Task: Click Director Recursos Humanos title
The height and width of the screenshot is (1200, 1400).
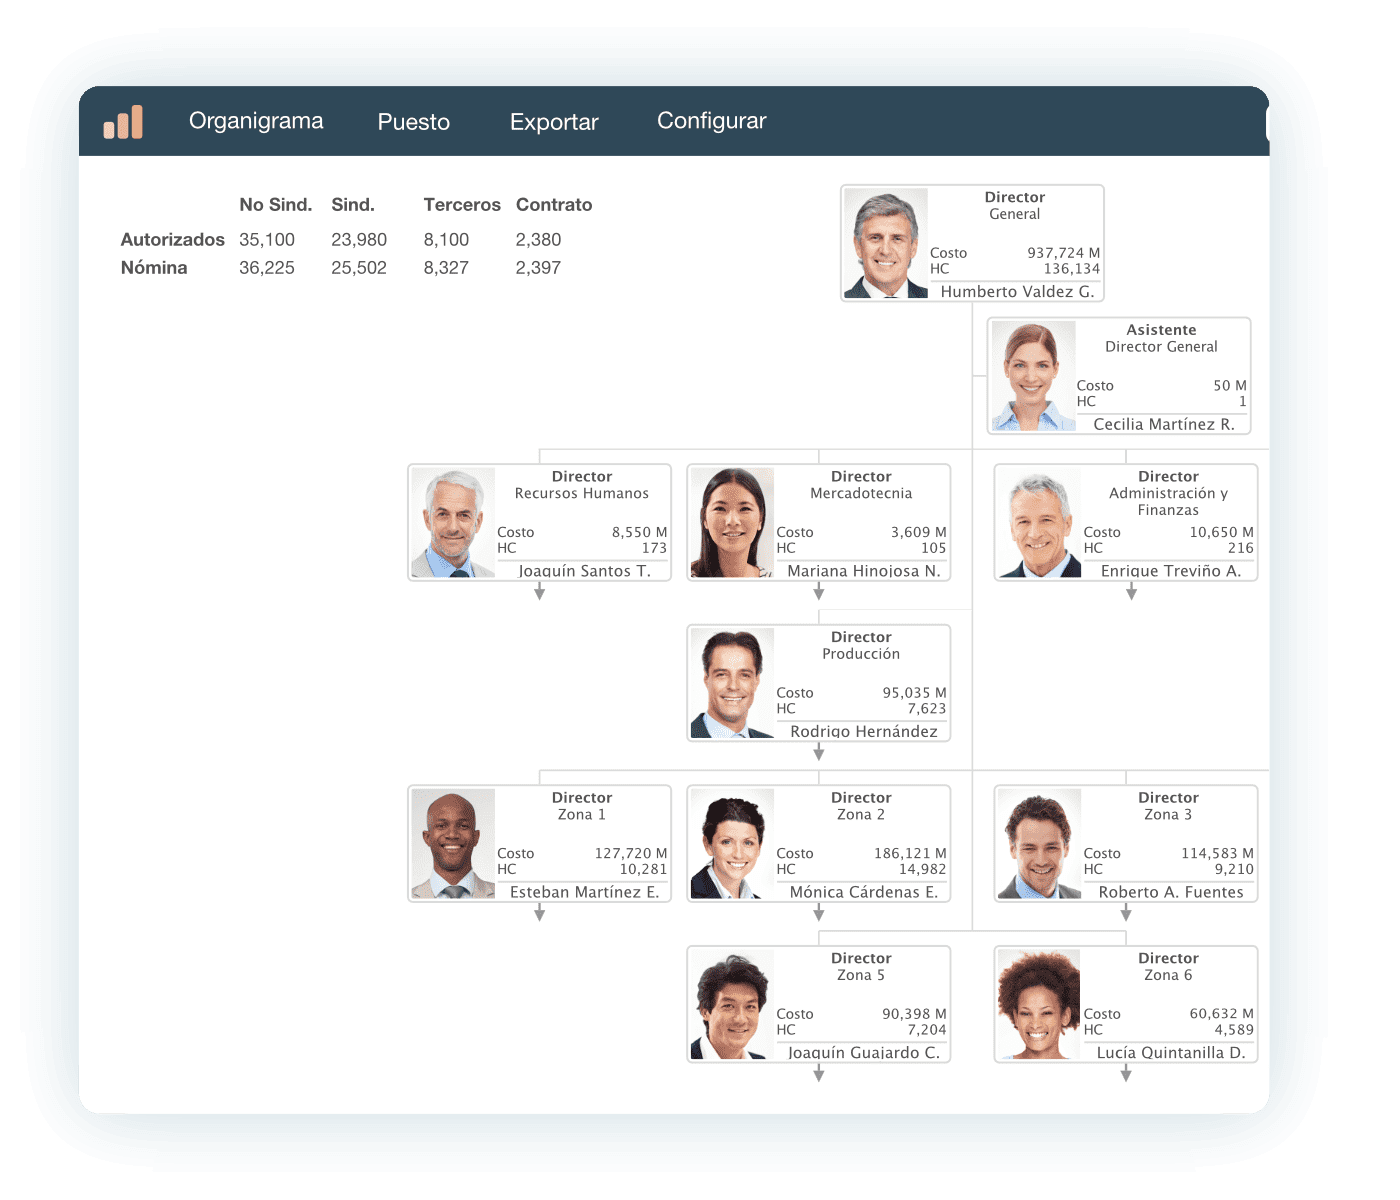Action: (582, 485)
